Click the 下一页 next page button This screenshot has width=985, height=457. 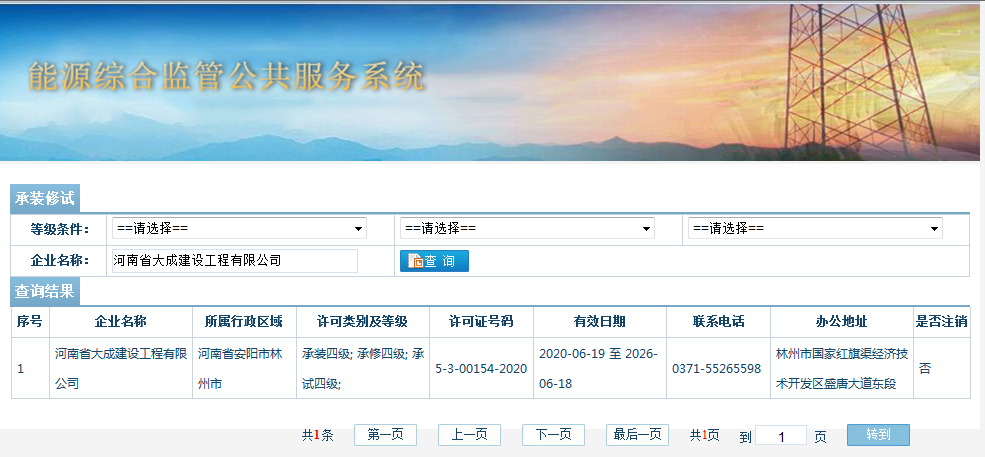point(553,435)
